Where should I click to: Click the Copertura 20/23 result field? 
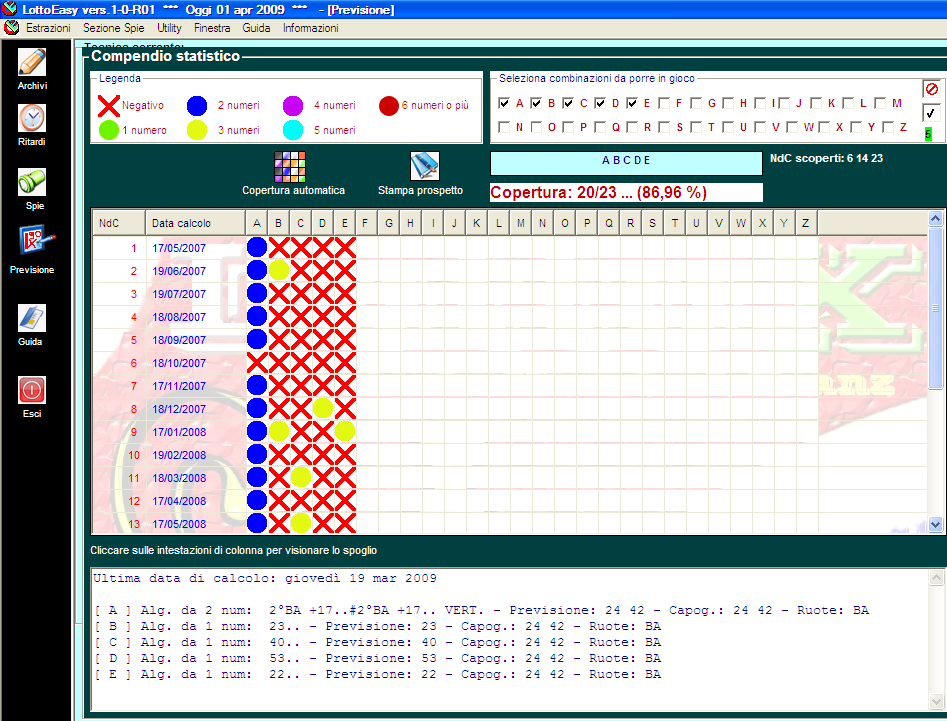626,193
